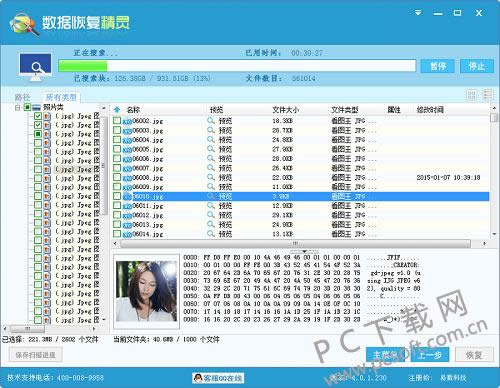Image resolution: width=500 pixels, height=388 pixels.
Task: Check the box for 06013.jpg
Action: click(x=117, y=224)
